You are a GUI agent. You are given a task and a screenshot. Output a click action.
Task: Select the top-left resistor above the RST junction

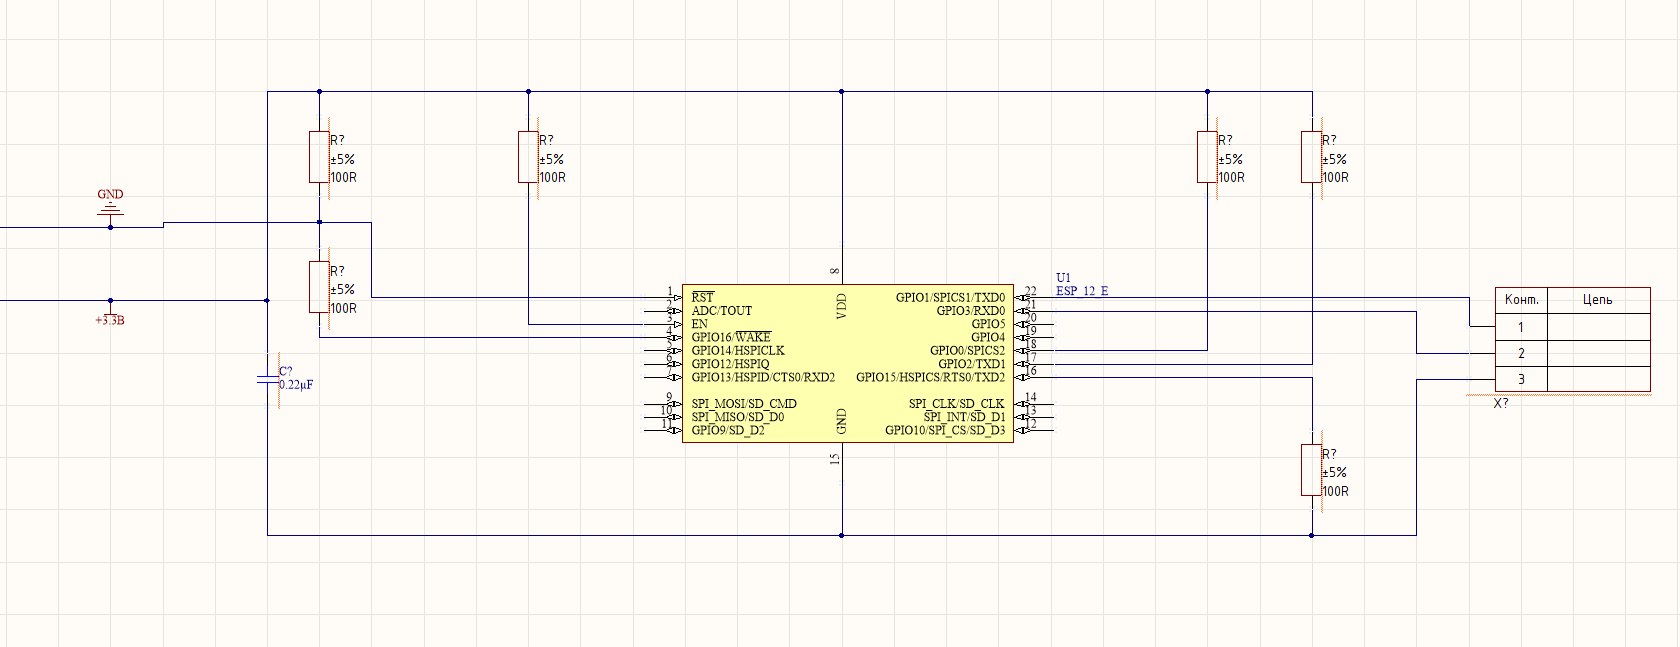click(319, 157)
